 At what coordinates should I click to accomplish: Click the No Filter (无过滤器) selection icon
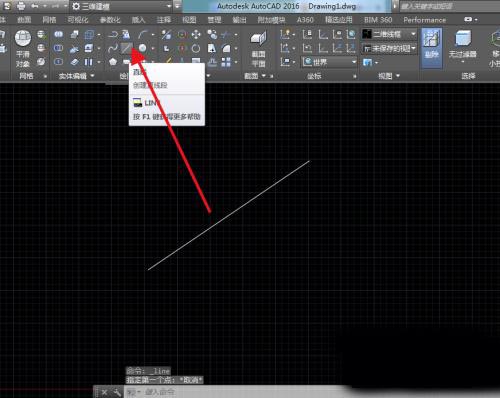[462, 47]
